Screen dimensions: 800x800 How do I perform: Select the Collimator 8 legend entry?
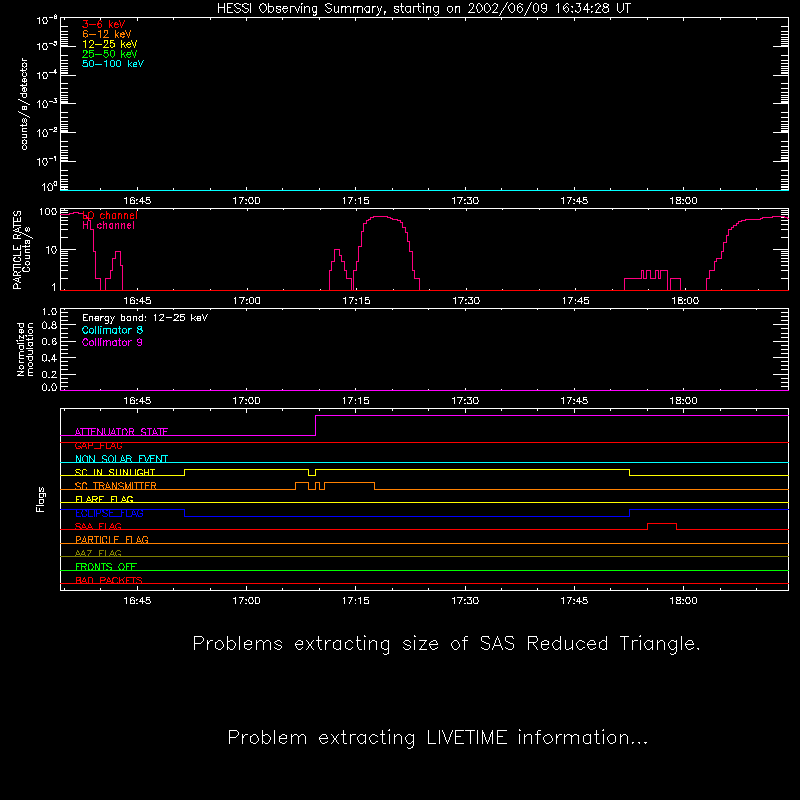tap(112, 330)
